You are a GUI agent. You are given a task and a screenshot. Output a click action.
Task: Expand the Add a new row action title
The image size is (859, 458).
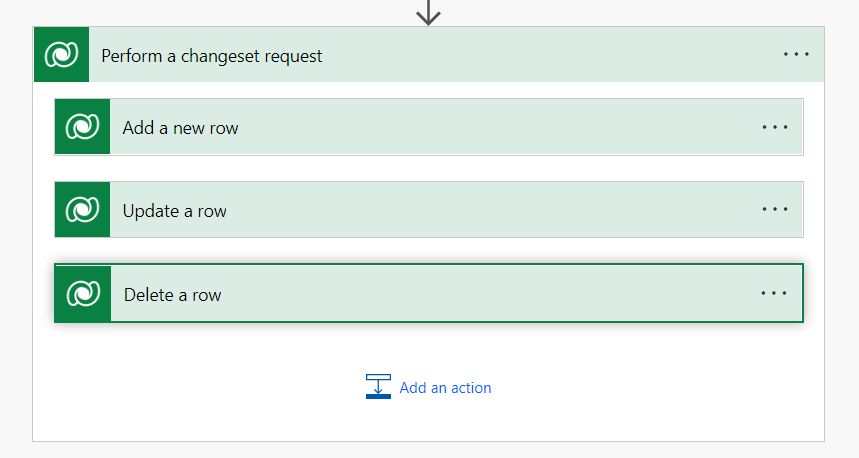[x=181, y=128]
